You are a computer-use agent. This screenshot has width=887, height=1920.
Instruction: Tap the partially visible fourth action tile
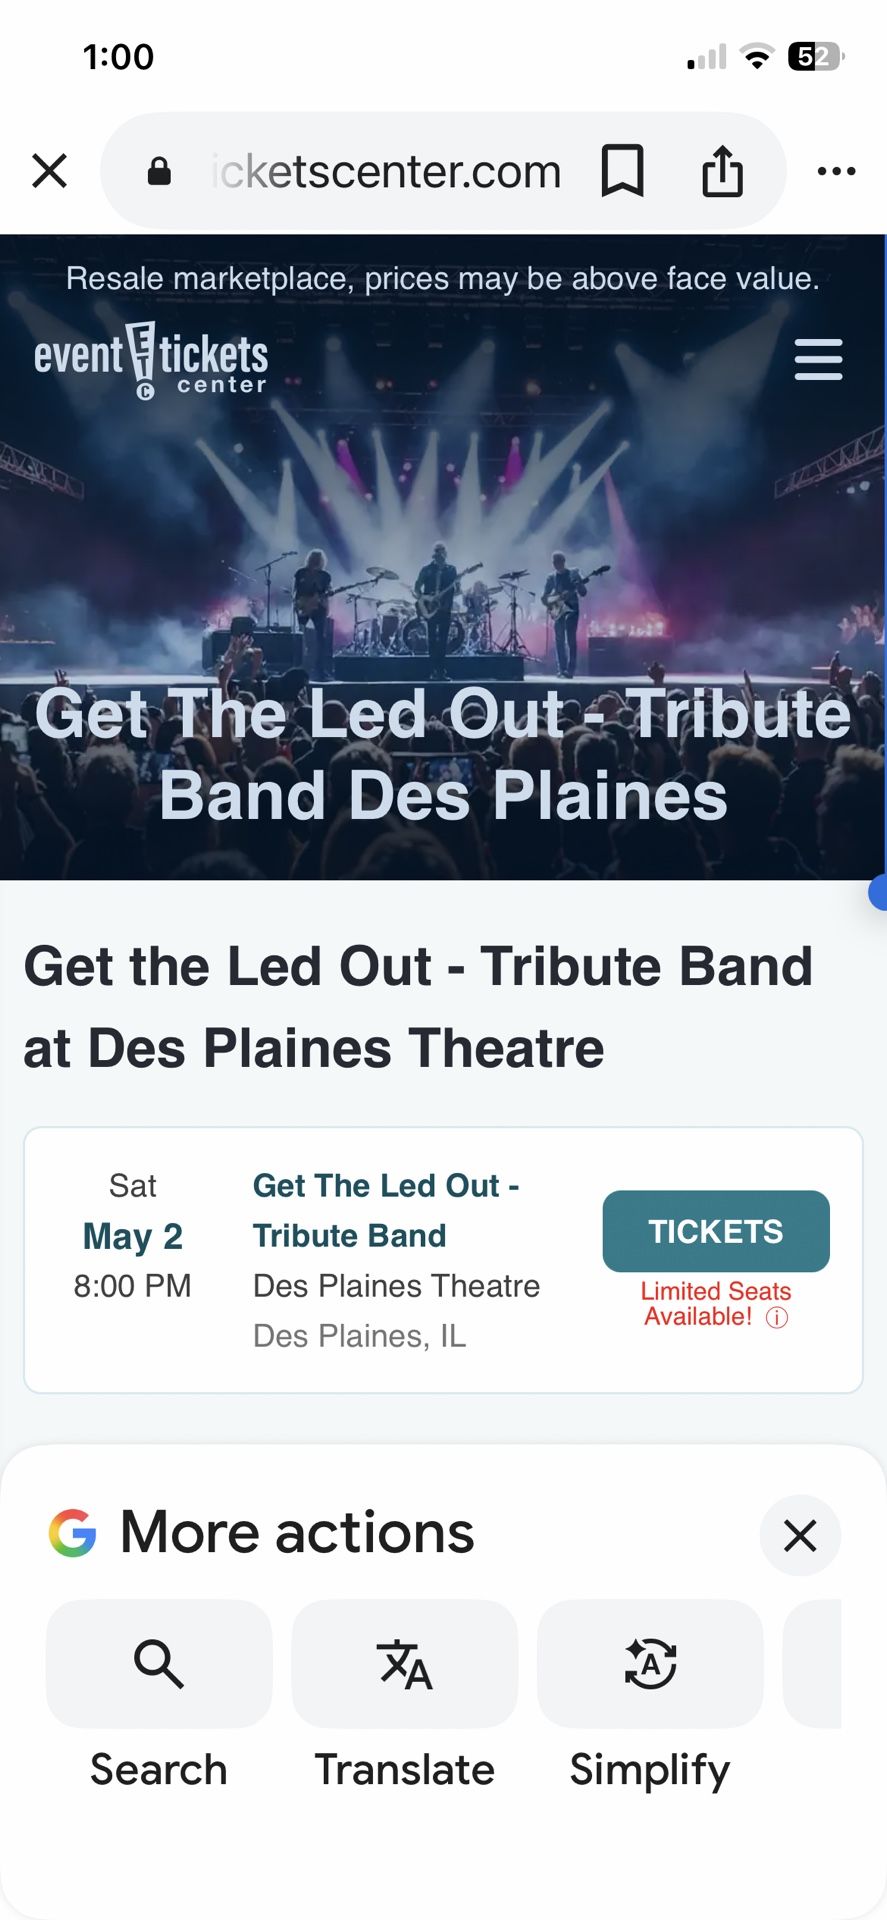814,1664
